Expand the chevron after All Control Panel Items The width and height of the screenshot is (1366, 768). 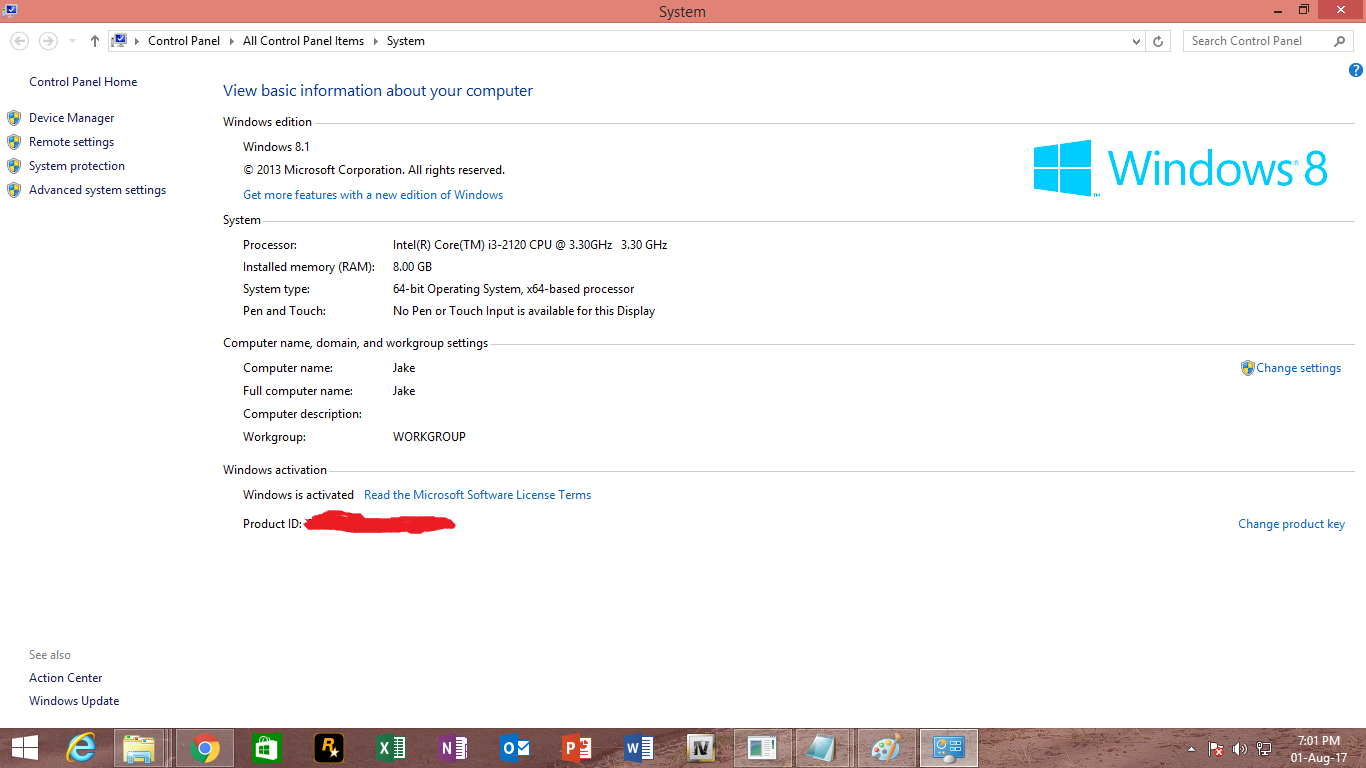pyautogui.click(x=376, y=41)
